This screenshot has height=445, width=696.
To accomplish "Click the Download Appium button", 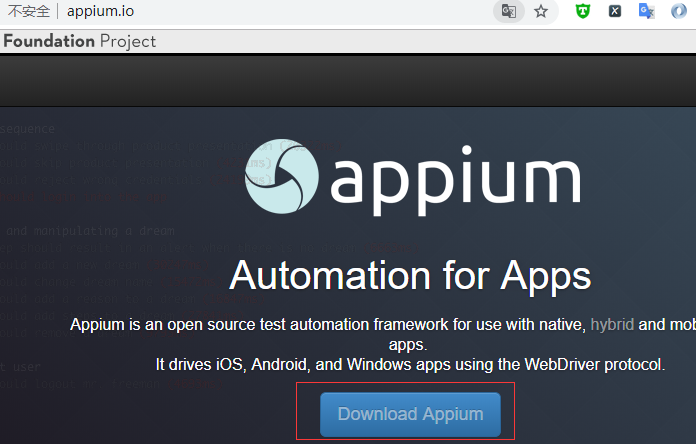I will (410, 414).
